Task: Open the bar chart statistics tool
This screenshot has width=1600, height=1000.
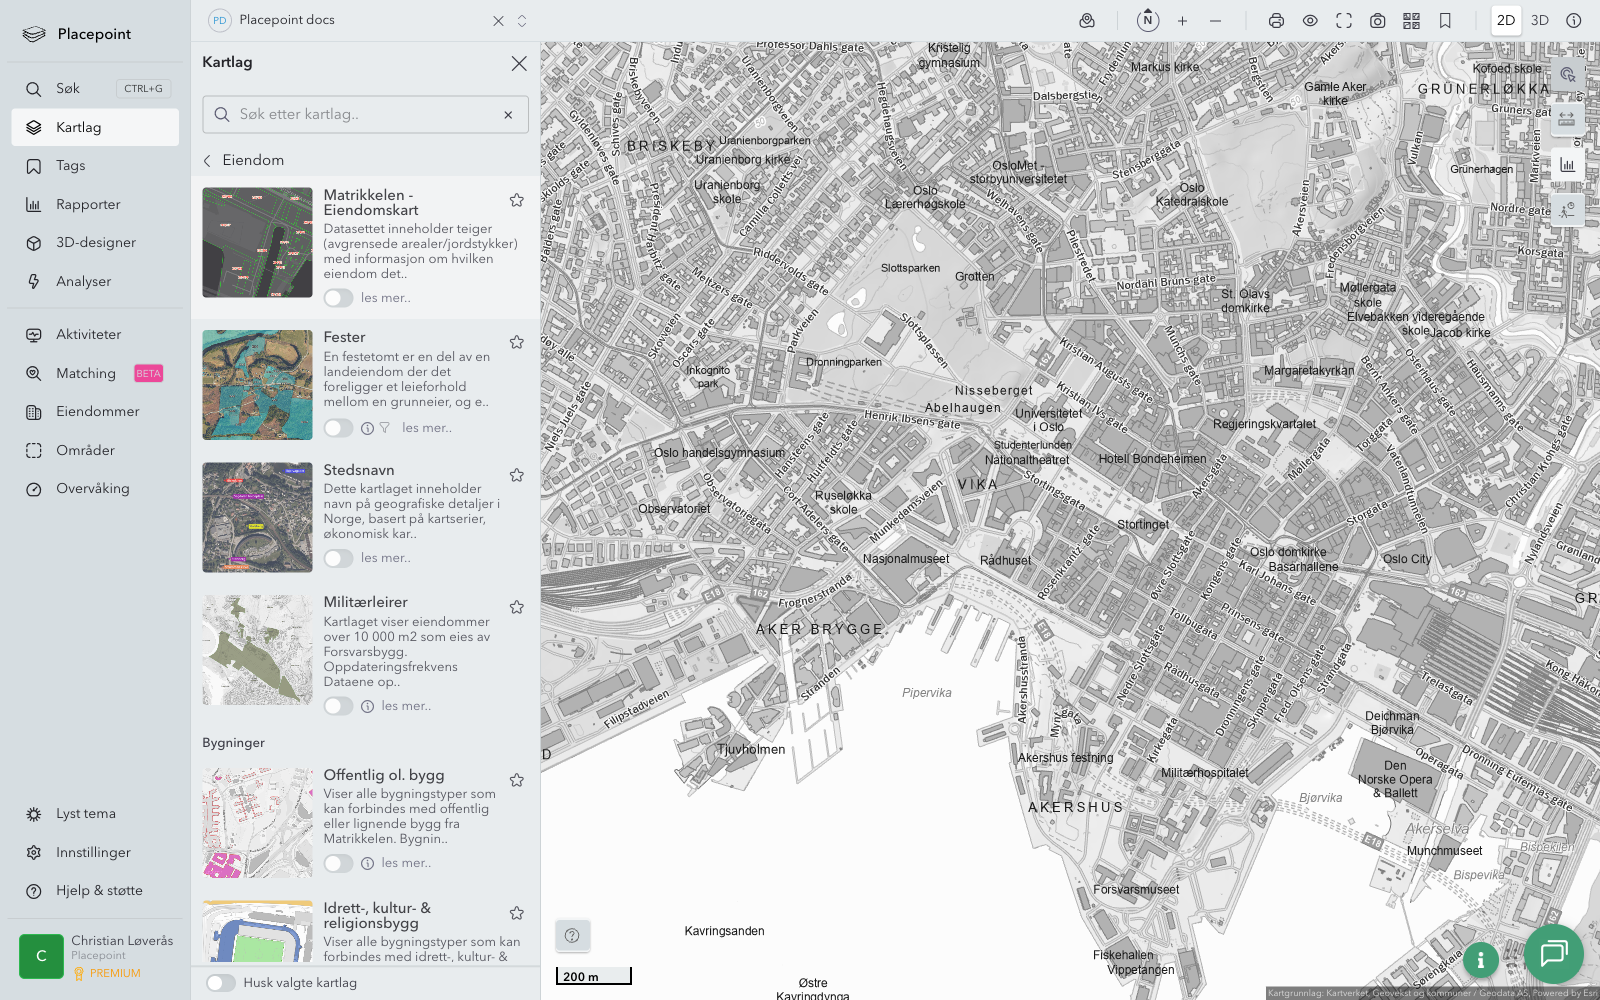Action: point(1567,165)
